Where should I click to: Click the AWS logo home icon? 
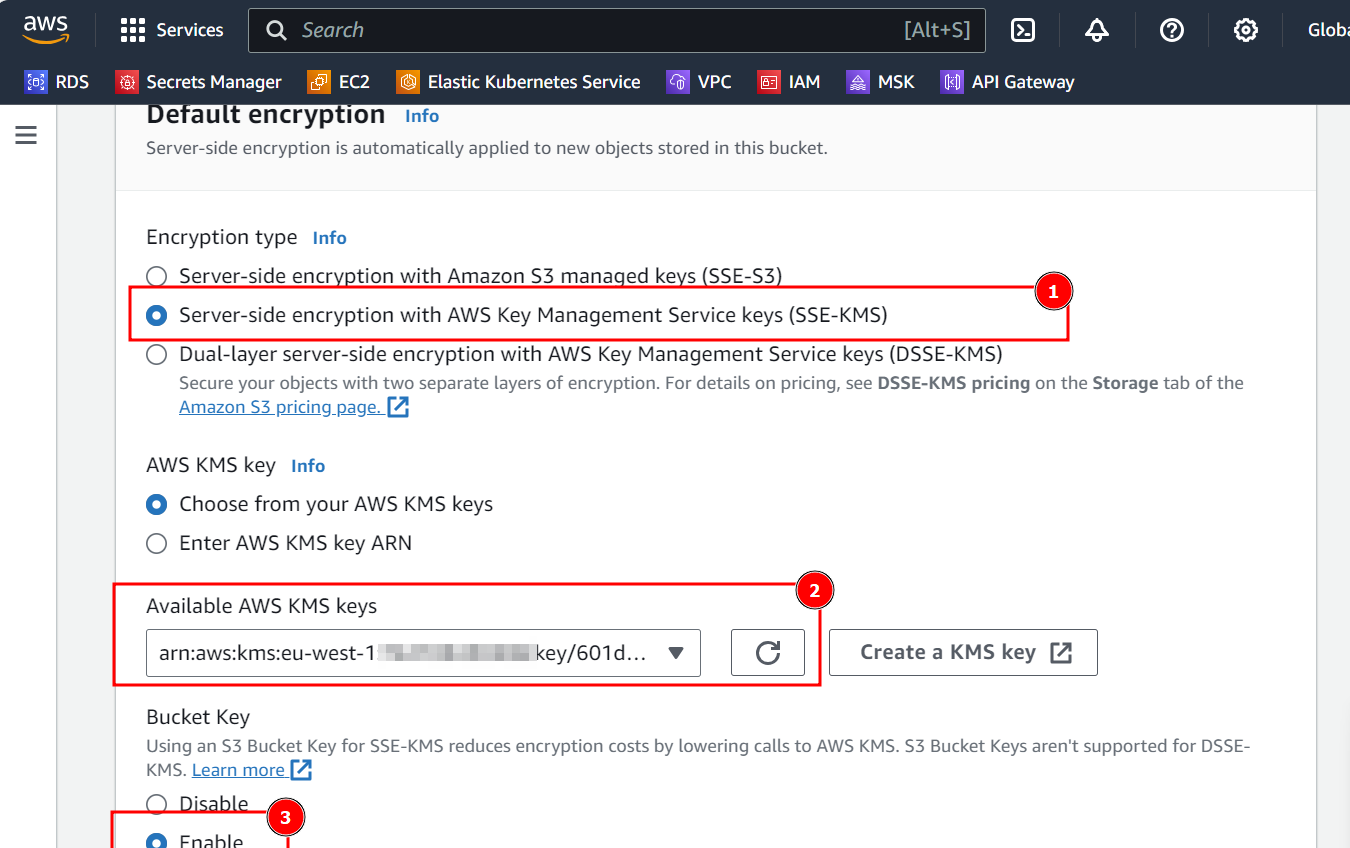(46, 30)
